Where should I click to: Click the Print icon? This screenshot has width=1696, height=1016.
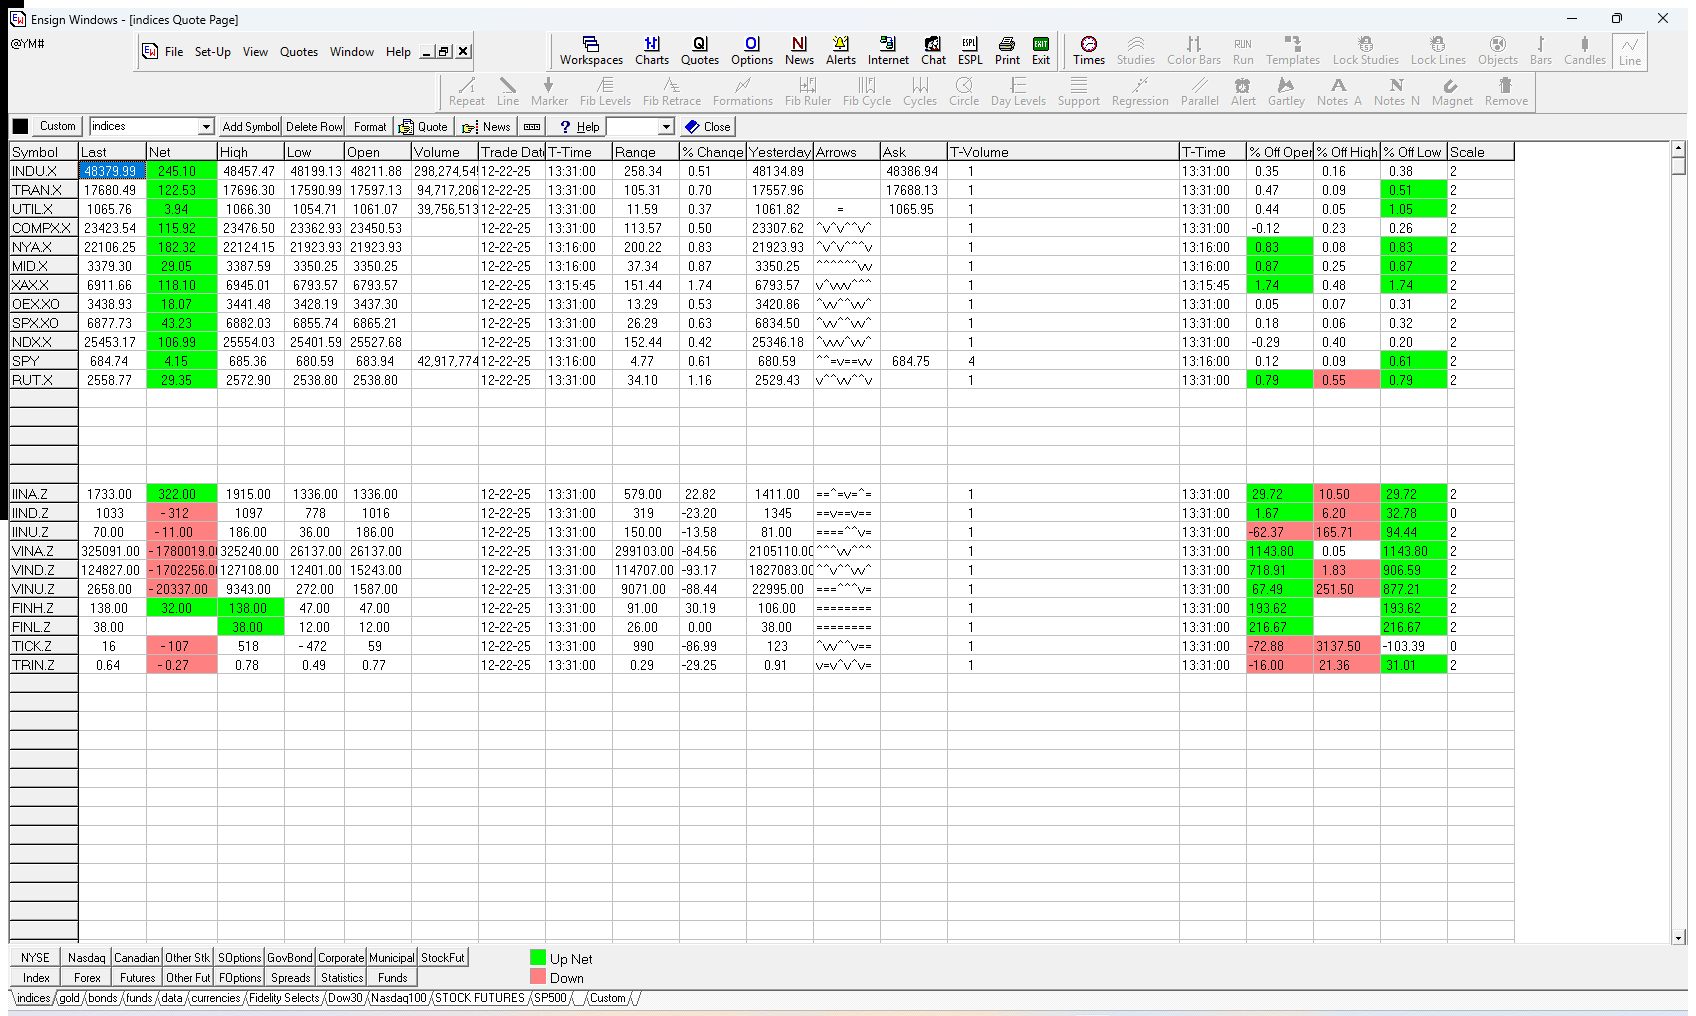coord(1007,51)
